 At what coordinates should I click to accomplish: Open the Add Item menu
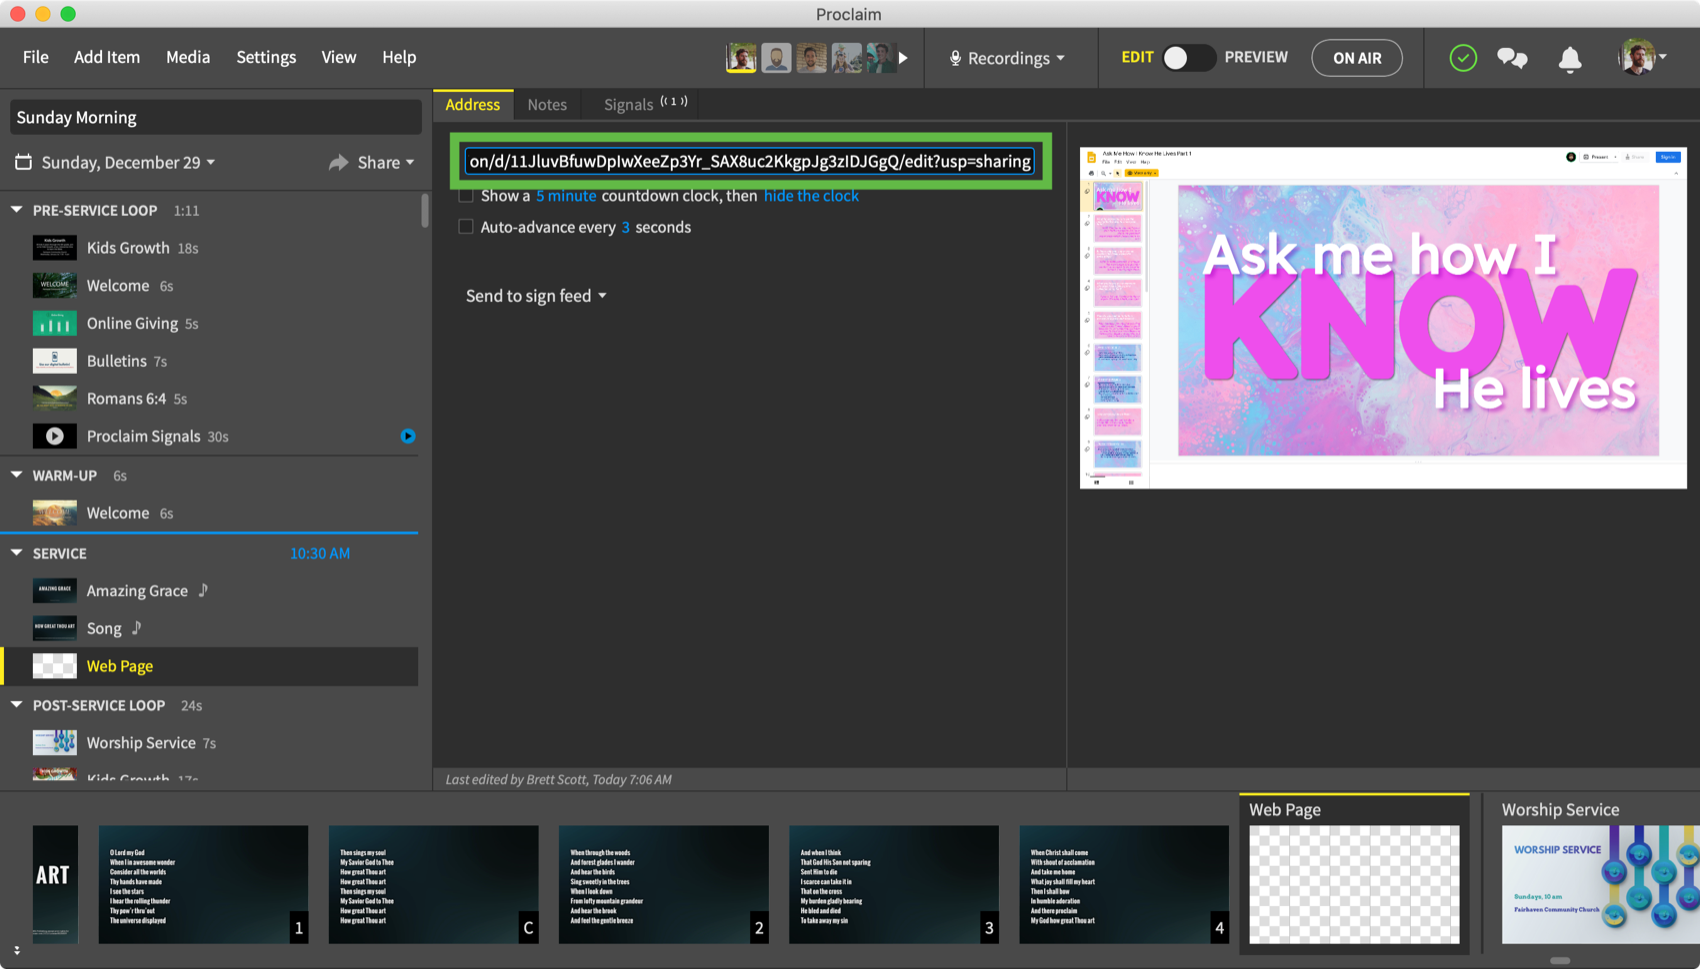(x=106, y=57)
